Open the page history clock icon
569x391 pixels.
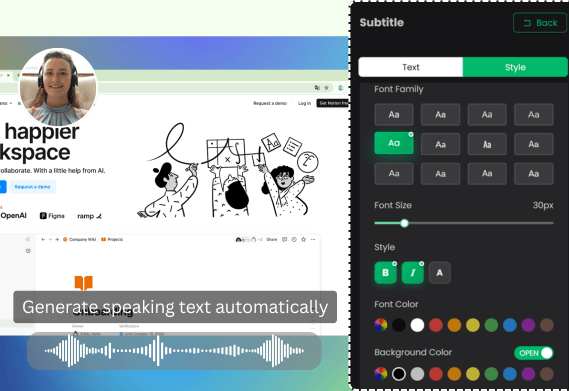(x=294, y=240)
